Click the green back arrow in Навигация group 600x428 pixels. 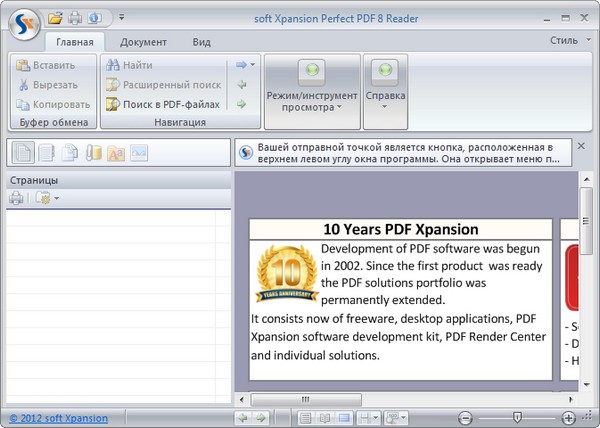pos(241,85)
